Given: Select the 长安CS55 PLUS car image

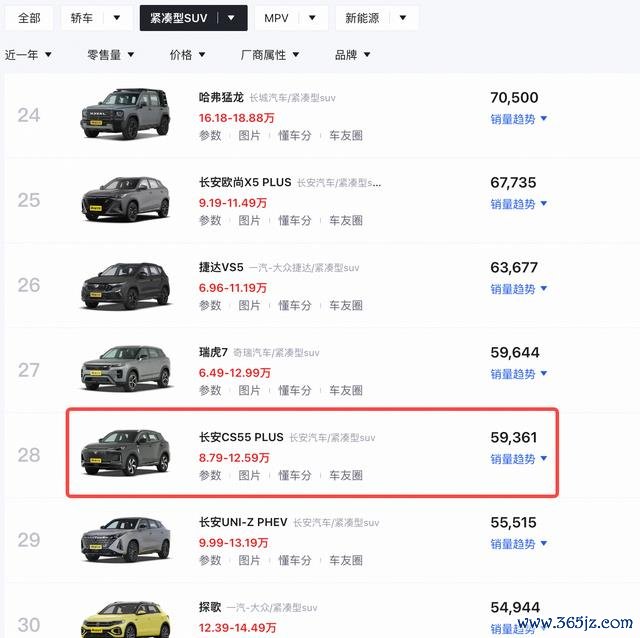Looking at the screenshot, I should 126,455.
